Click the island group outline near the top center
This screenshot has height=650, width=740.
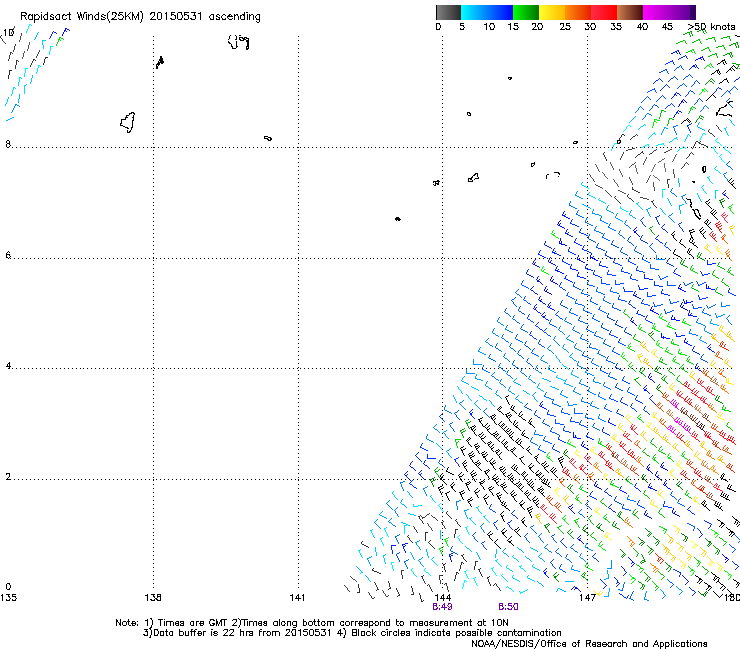pos(239,42)
